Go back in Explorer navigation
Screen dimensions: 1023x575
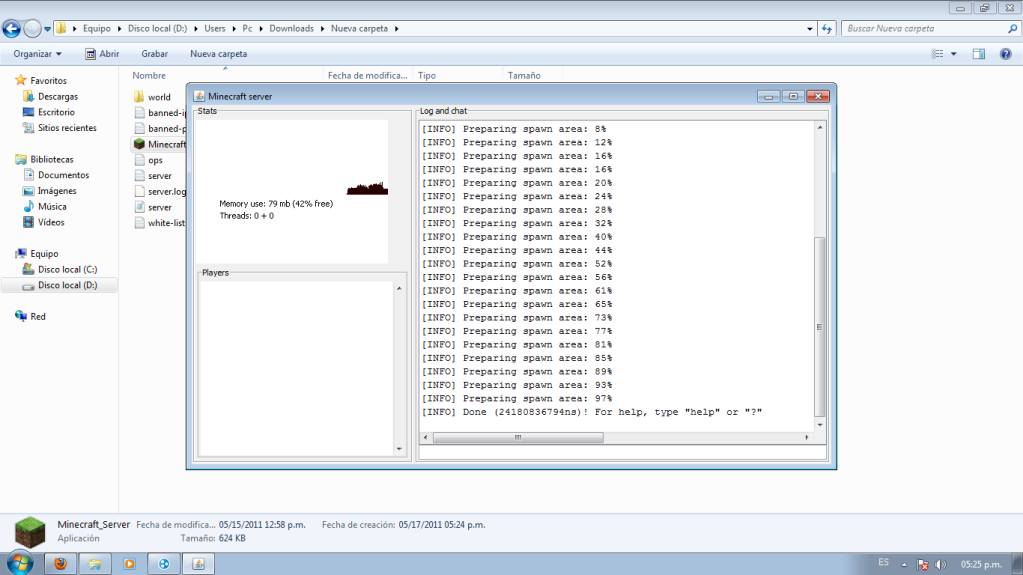click(x=11, y=29)
